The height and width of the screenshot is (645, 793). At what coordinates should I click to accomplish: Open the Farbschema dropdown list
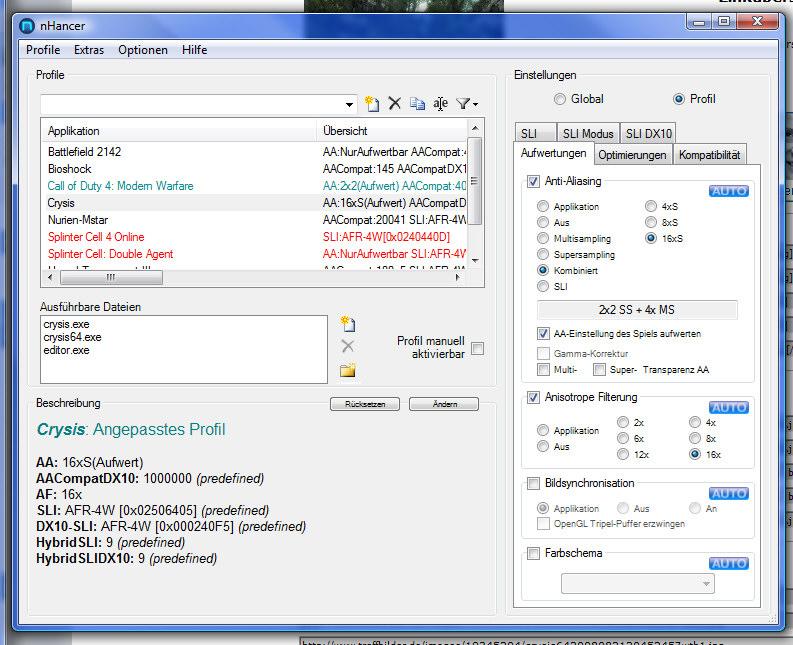point(637,584)
